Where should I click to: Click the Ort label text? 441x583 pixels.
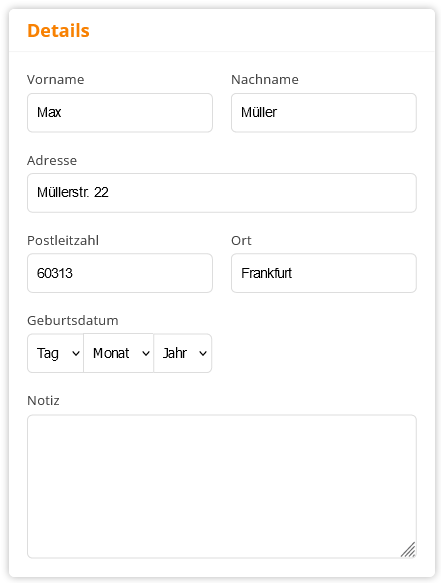[241, 241]
